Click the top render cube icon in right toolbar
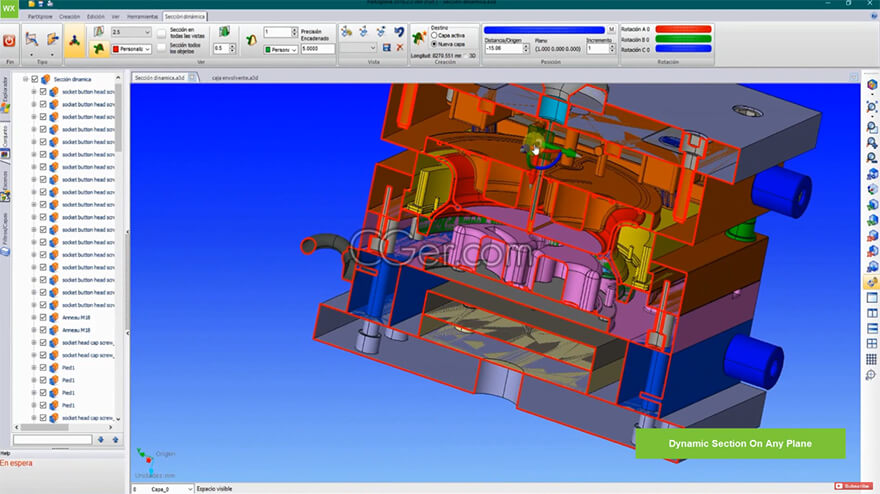The image size is (880, 494). (x=872, y=85)
